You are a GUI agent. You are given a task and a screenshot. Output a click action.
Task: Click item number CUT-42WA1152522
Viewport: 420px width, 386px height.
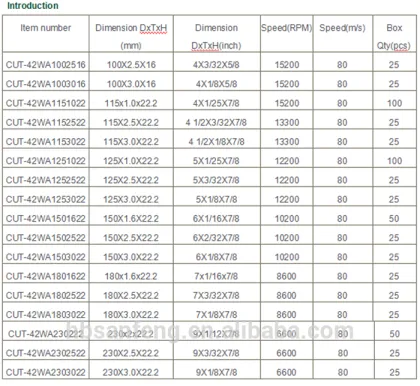pyautogui.click(x=46, y=123)
